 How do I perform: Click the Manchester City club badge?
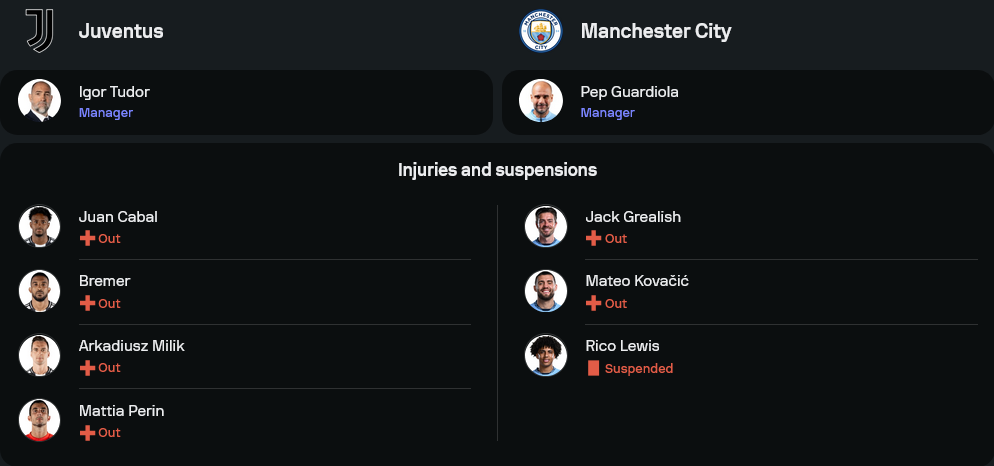pyautogui.click(x=541, y=31)
